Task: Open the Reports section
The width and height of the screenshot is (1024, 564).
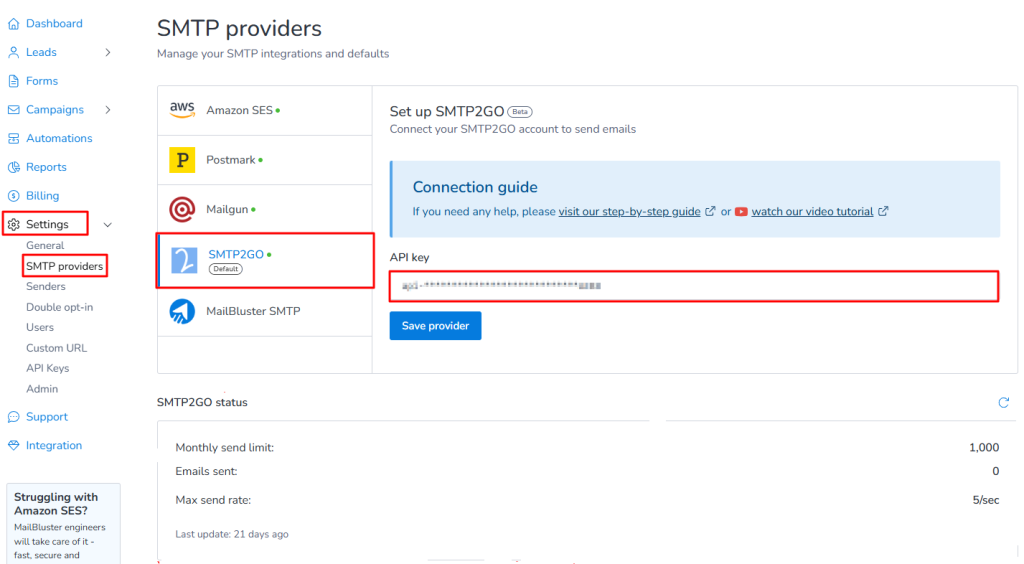Action: point(46,168)
